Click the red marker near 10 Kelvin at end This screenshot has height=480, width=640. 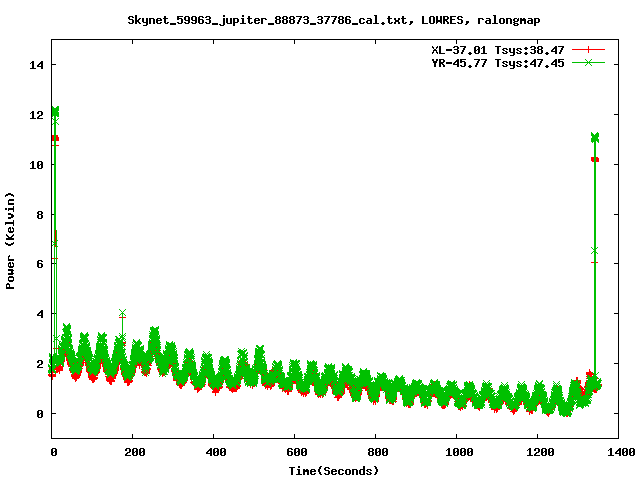point(595,160)
